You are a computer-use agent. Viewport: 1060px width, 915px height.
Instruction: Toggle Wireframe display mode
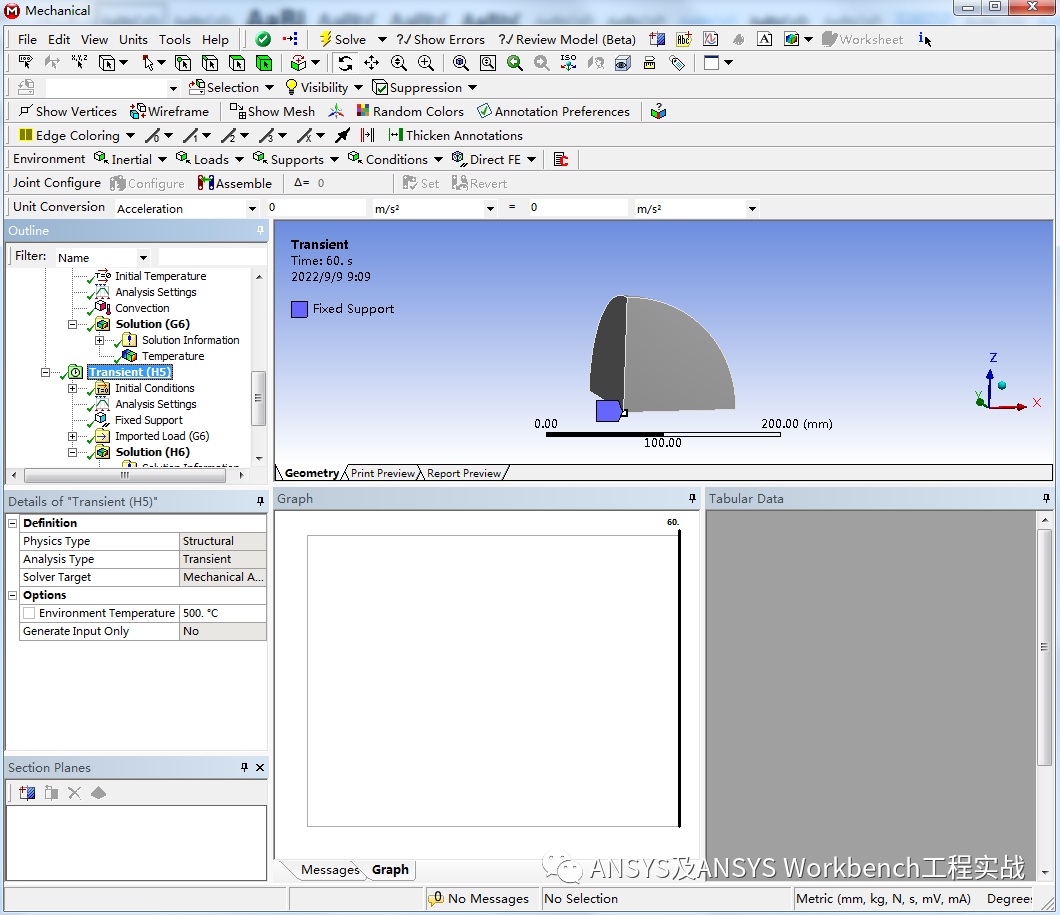click(x=169, y=112)
